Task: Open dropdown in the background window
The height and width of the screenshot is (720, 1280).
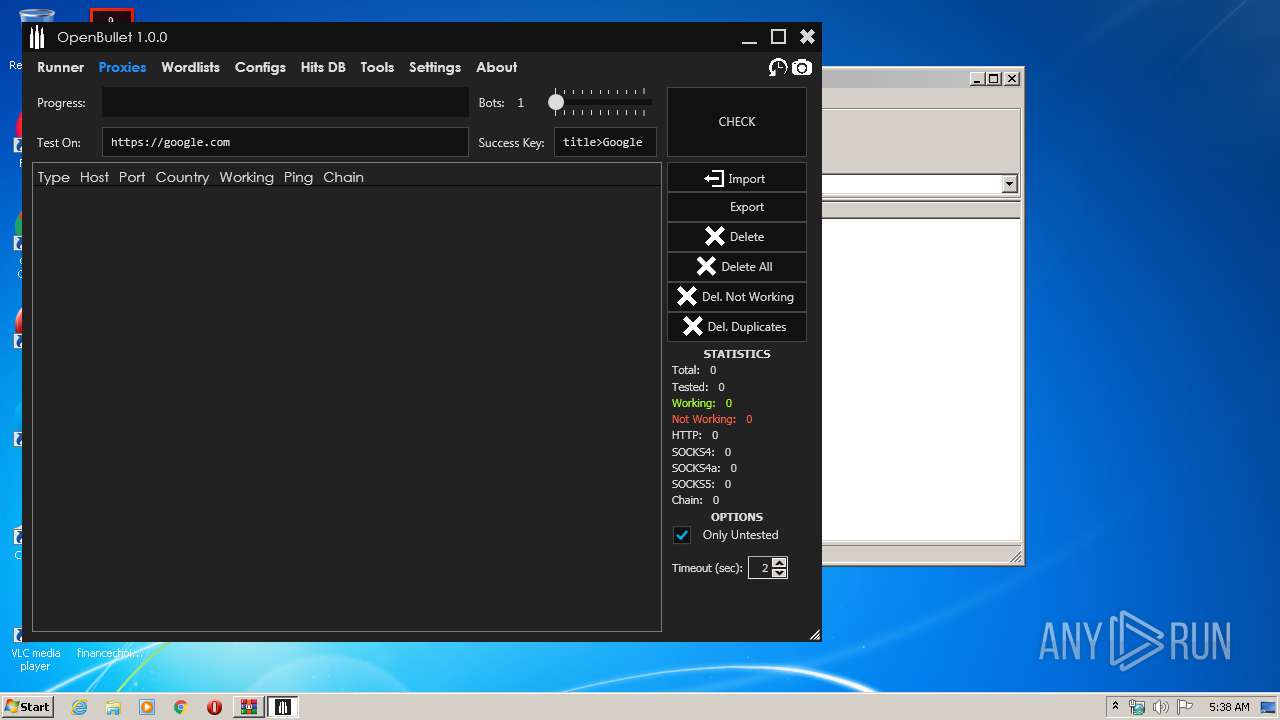Action: coord(1009,184)
